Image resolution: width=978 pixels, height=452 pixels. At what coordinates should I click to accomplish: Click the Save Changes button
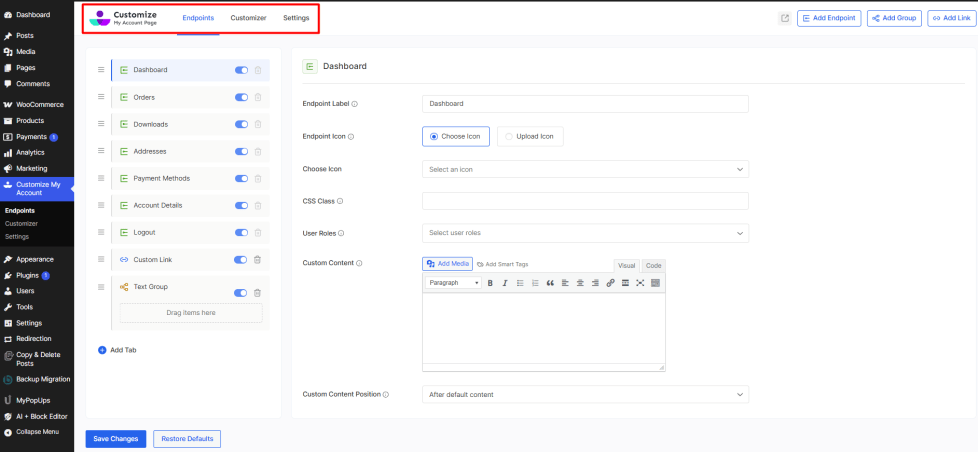coord(116,439)
